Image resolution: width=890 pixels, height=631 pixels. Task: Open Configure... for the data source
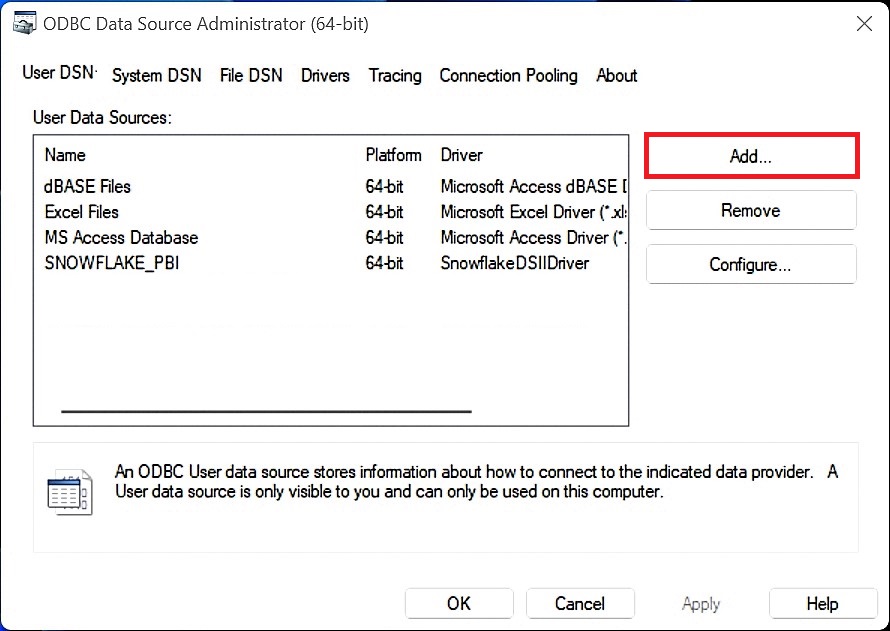tap(751, 264)
